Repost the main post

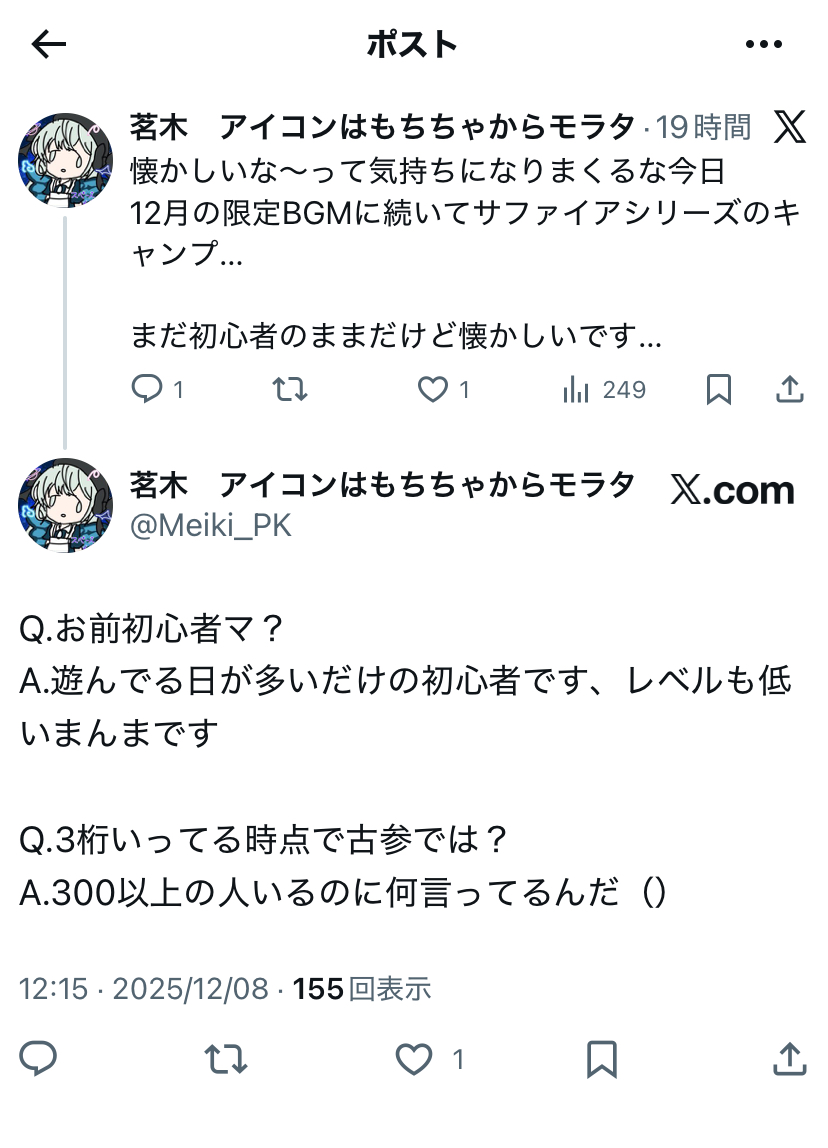tap(225, 1059)
